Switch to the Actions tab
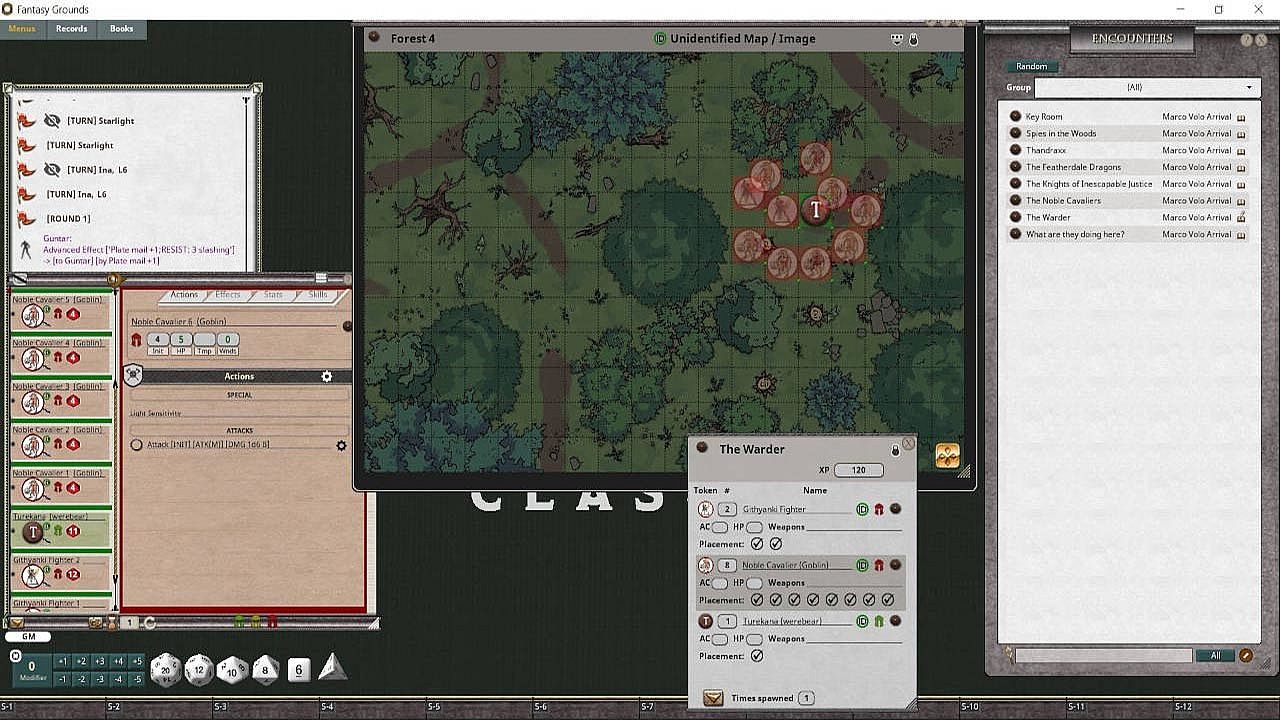Image resolution: width=1280 pixels, height=720 pixels. point(184,295)
